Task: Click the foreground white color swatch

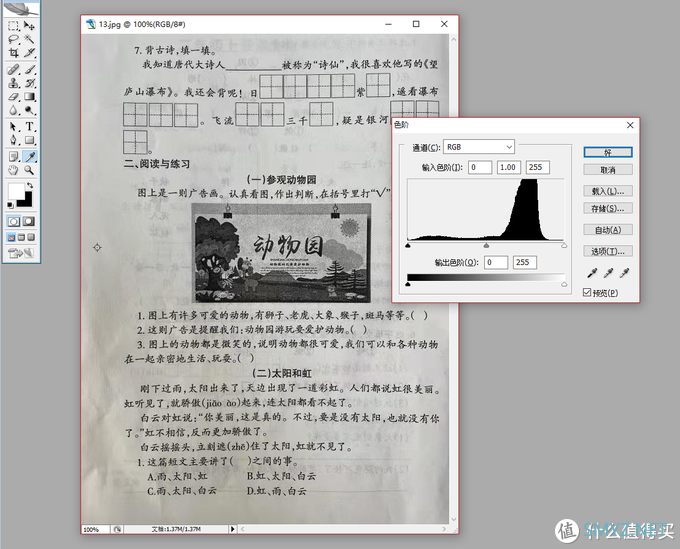Action: (x=16, y=190)
